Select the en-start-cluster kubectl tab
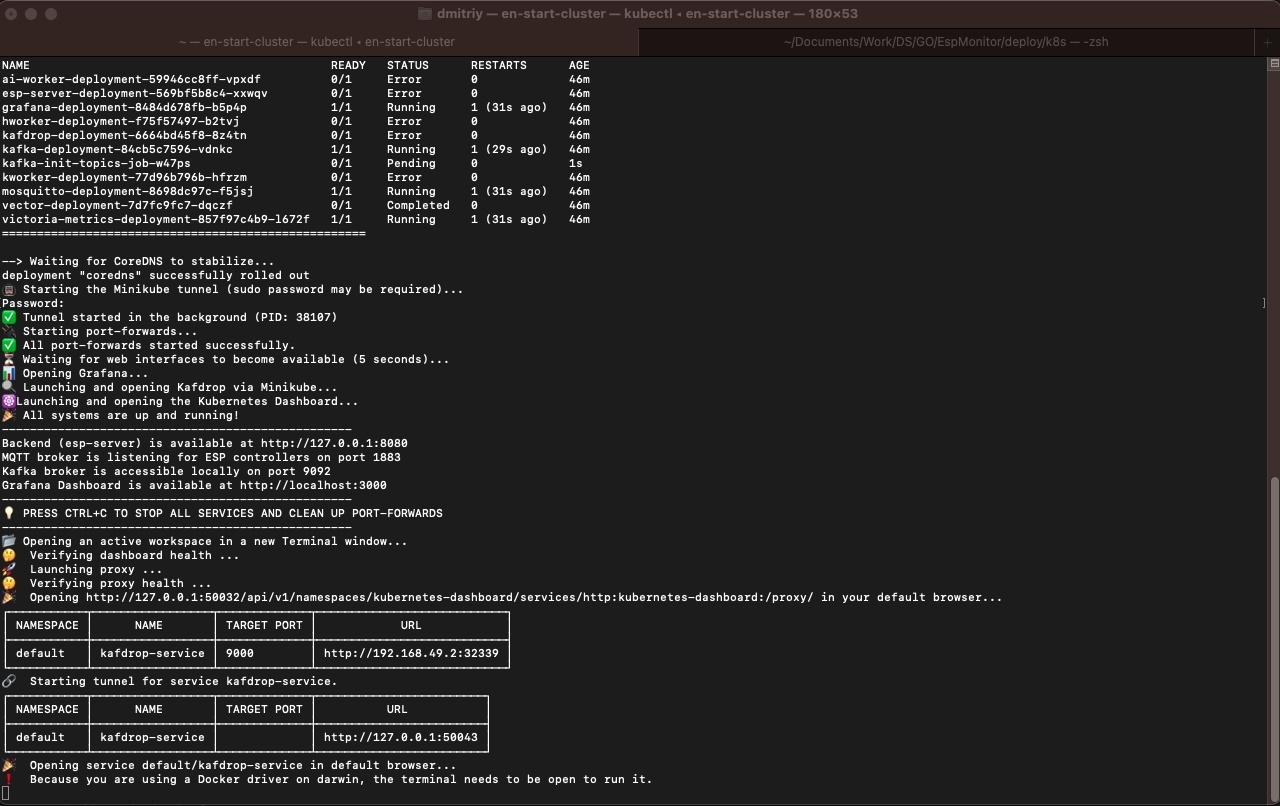The width and height of the screenshot is (1280, 806). 318,42
